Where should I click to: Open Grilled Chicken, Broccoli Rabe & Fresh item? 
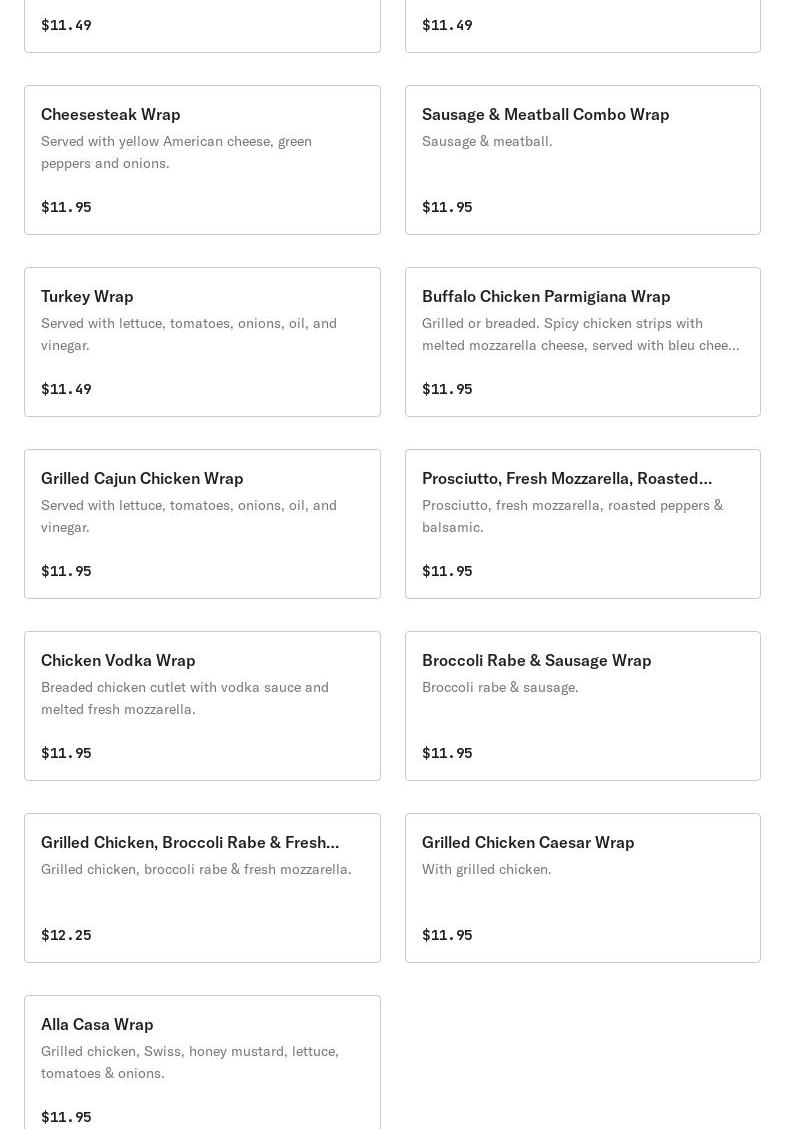202,889
